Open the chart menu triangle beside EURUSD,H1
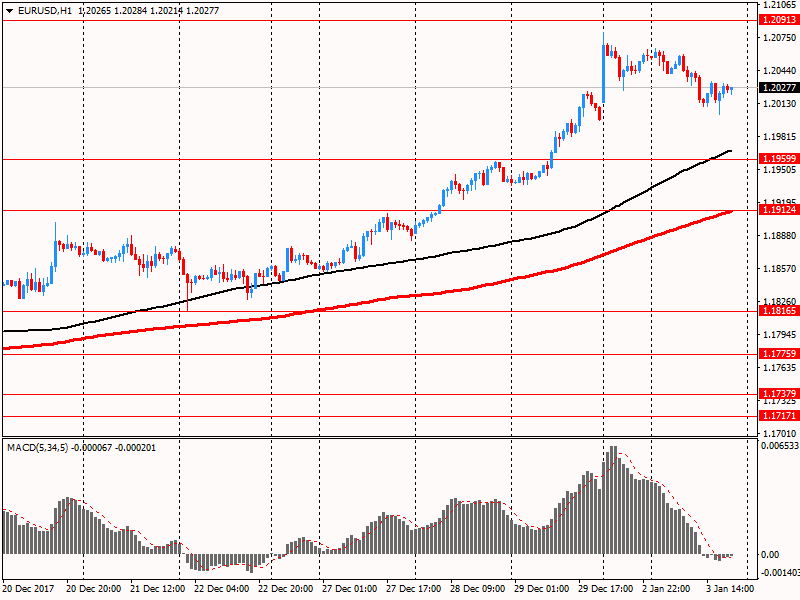This screenshot has width=800, height=600. (x=9, y=11)
